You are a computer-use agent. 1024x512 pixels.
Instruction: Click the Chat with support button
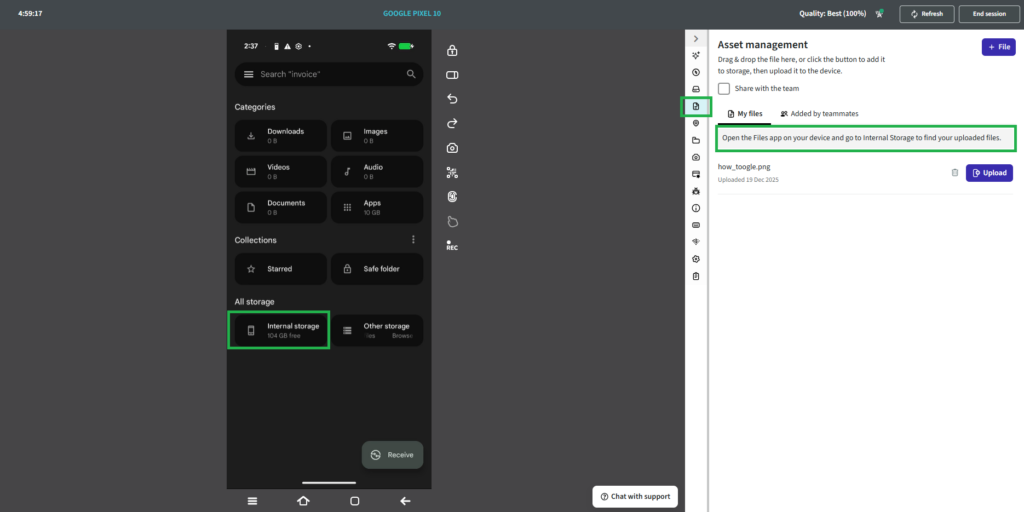(x=635, y=496)
